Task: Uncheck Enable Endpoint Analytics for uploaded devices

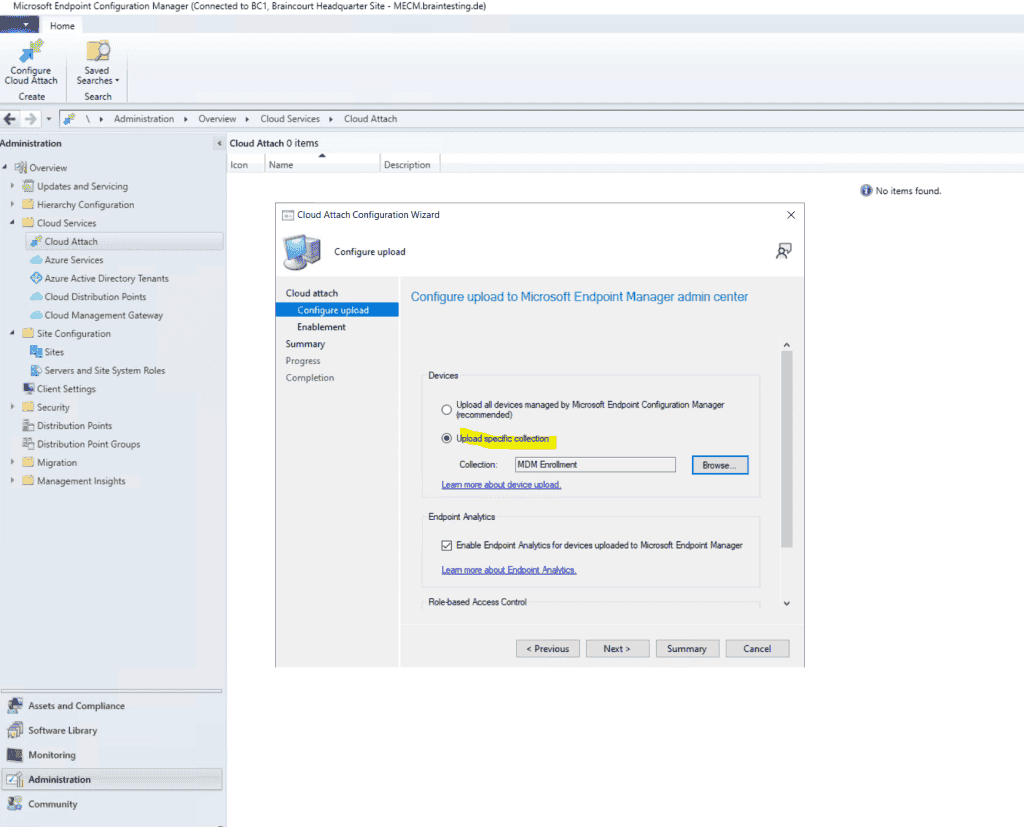Action: pyautogui.click(x=445, y=544)
